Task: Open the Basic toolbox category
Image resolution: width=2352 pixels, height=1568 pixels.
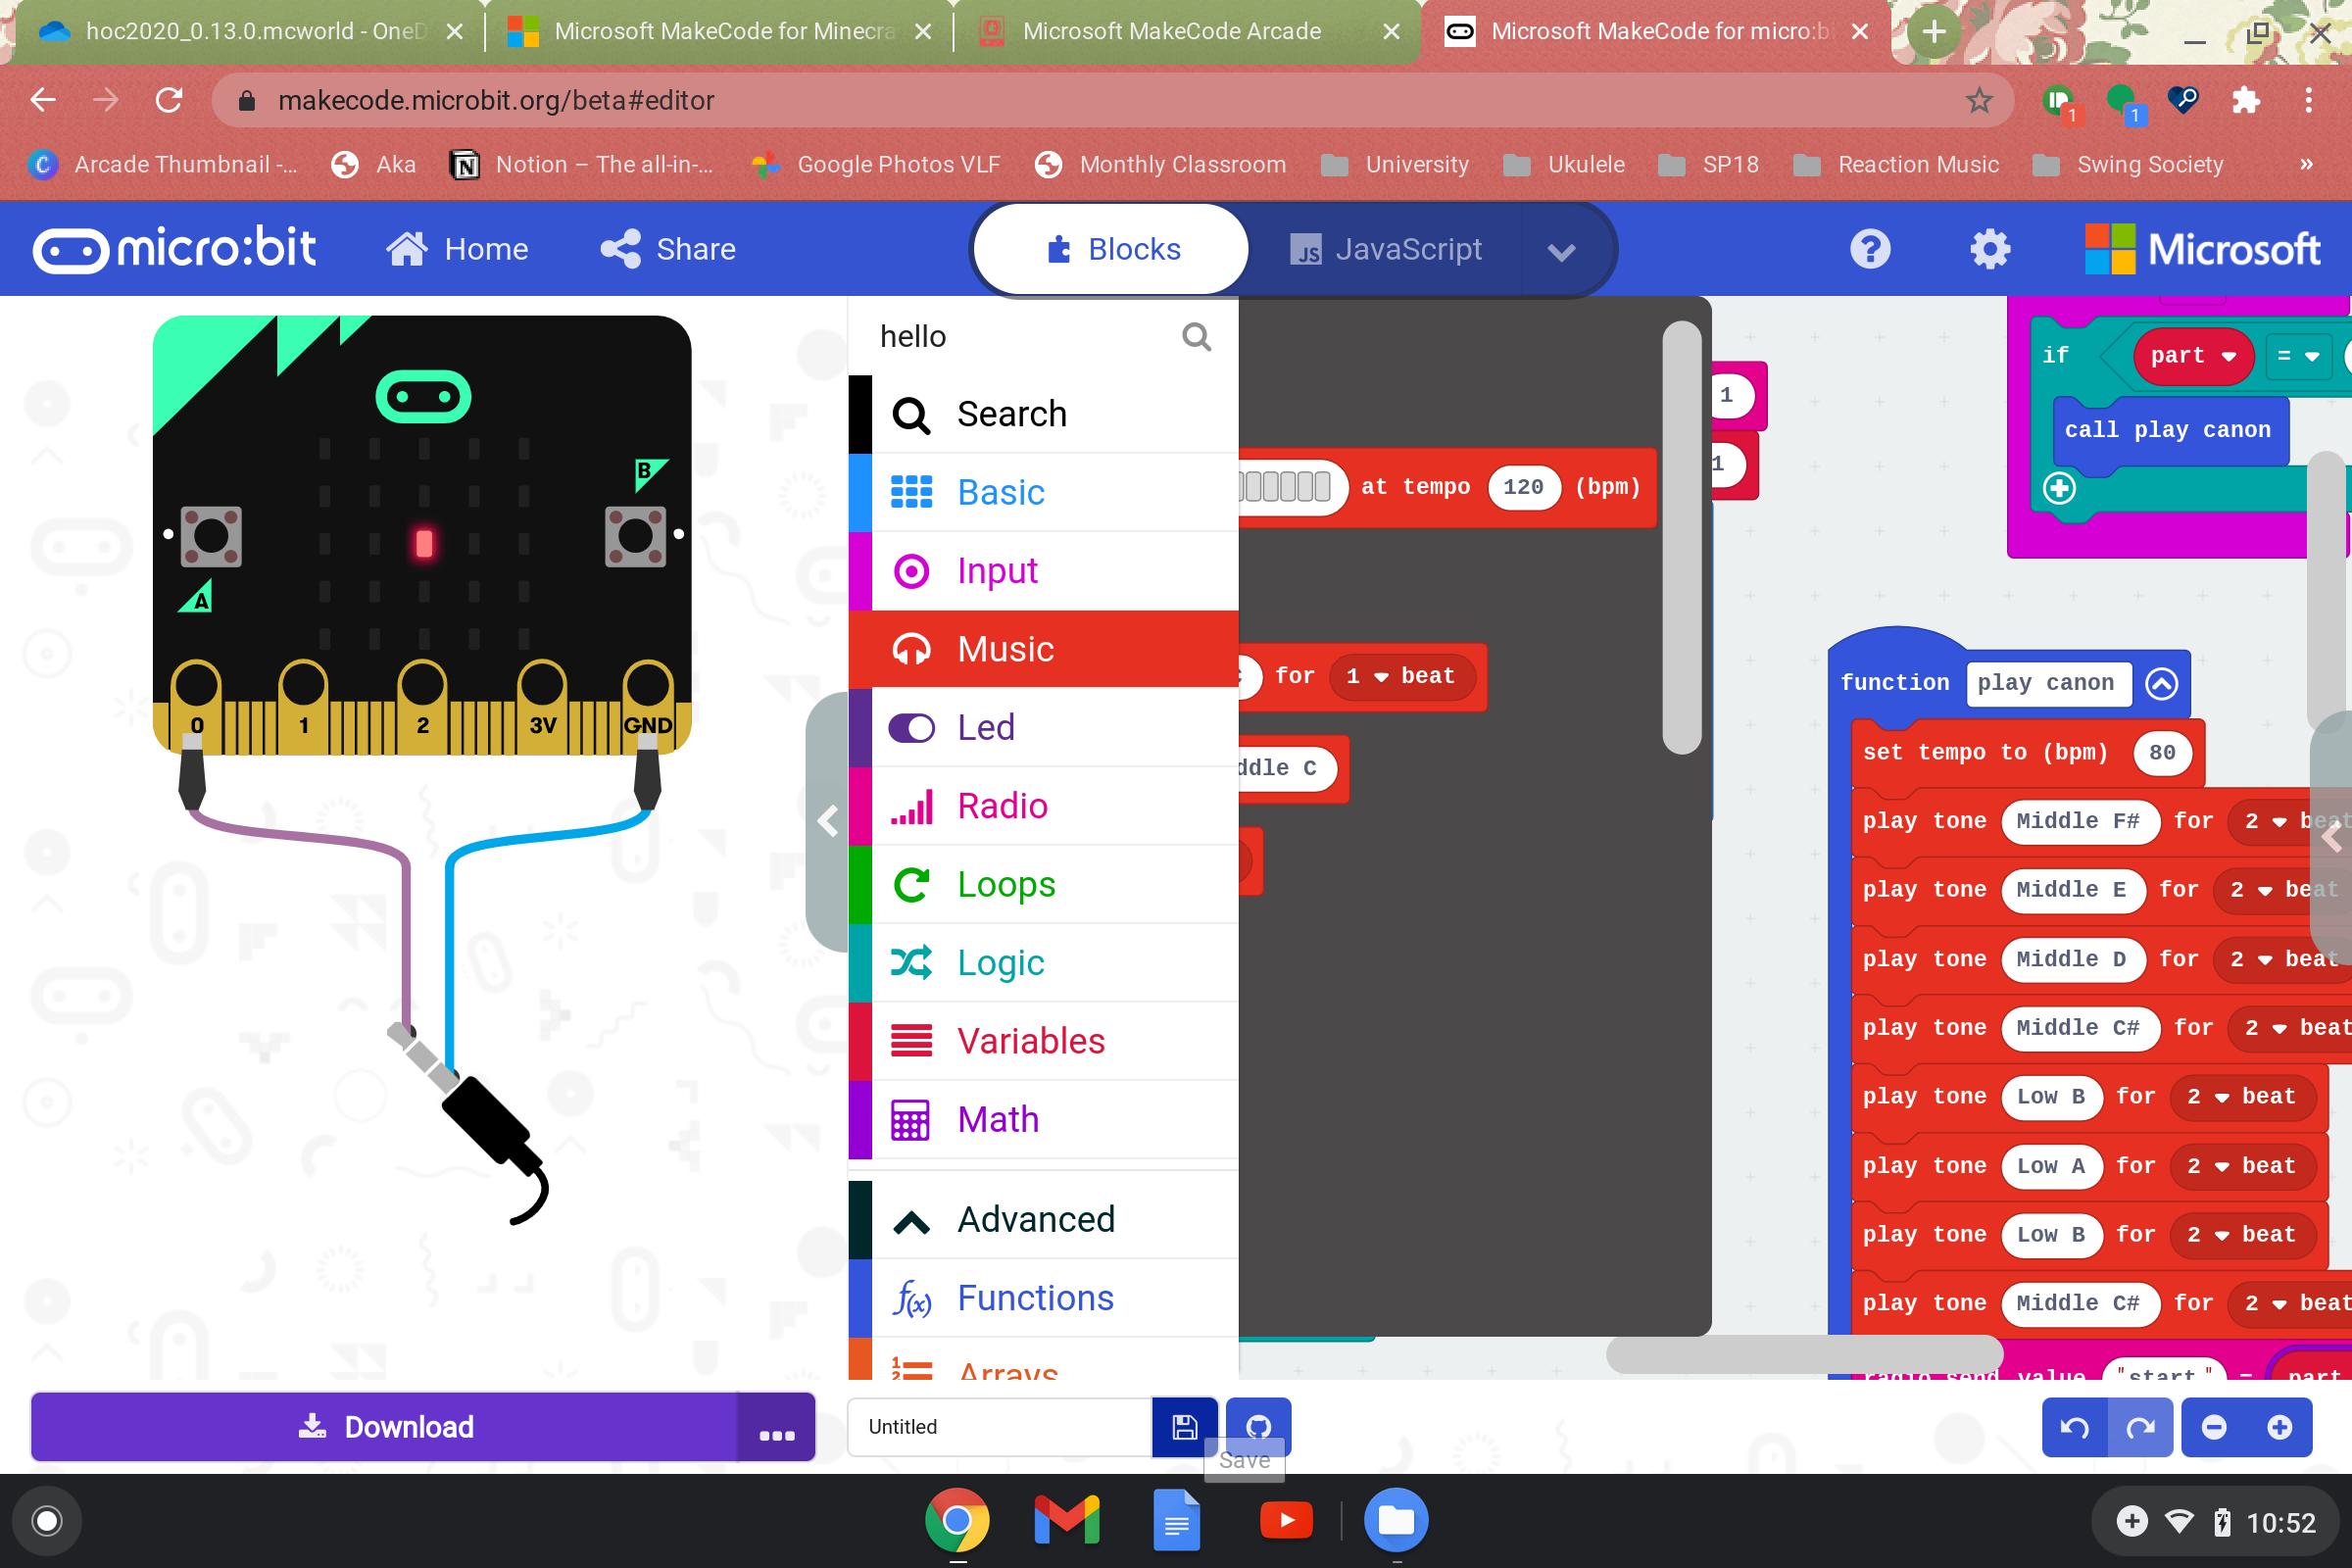Action: click(1043, 492)
